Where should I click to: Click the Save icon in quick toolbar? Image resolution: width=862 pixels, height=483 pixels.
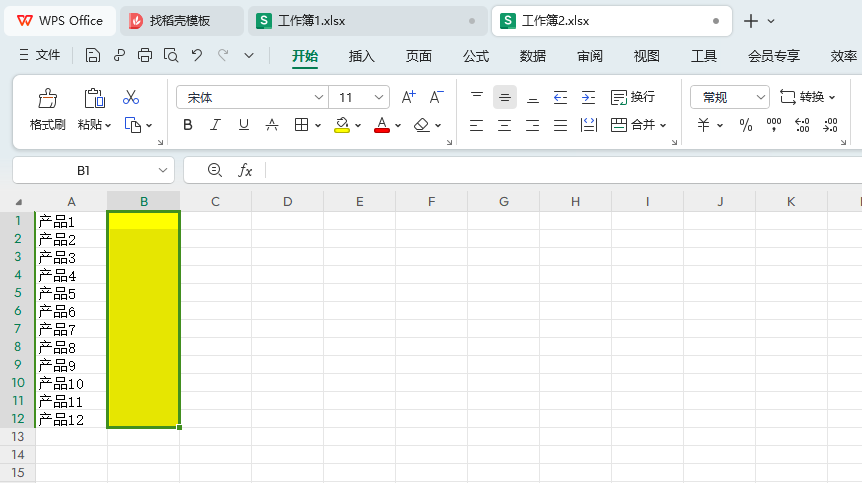pos(92,55)
